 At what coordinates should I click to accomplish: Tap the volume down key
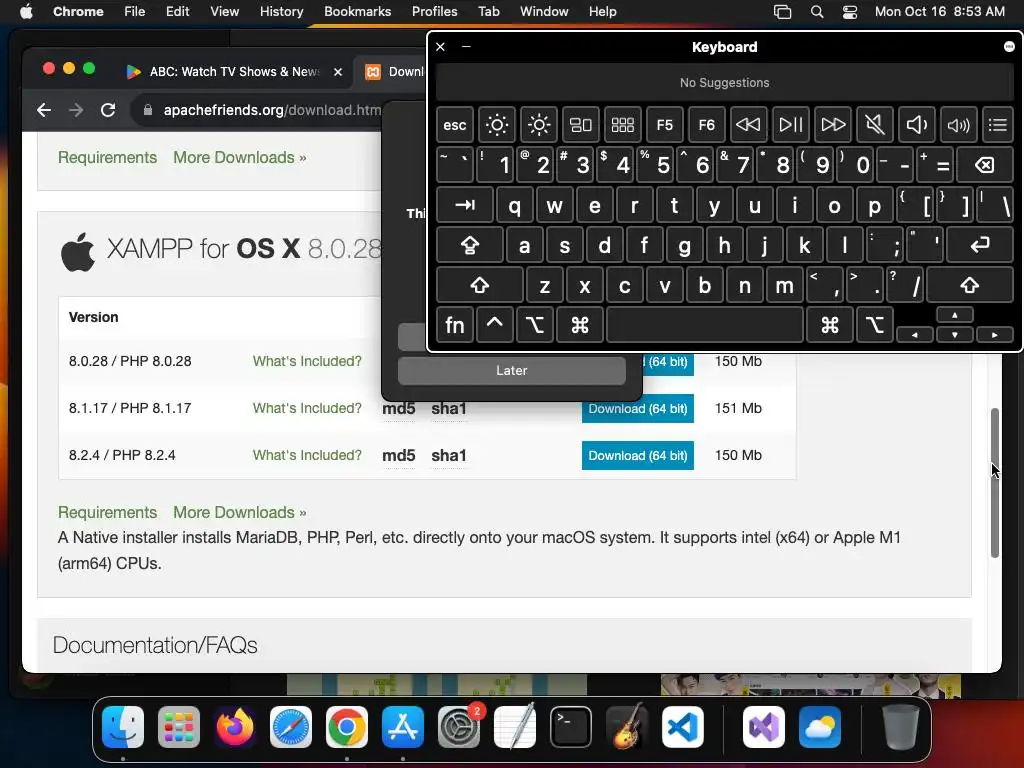(916, 125)
